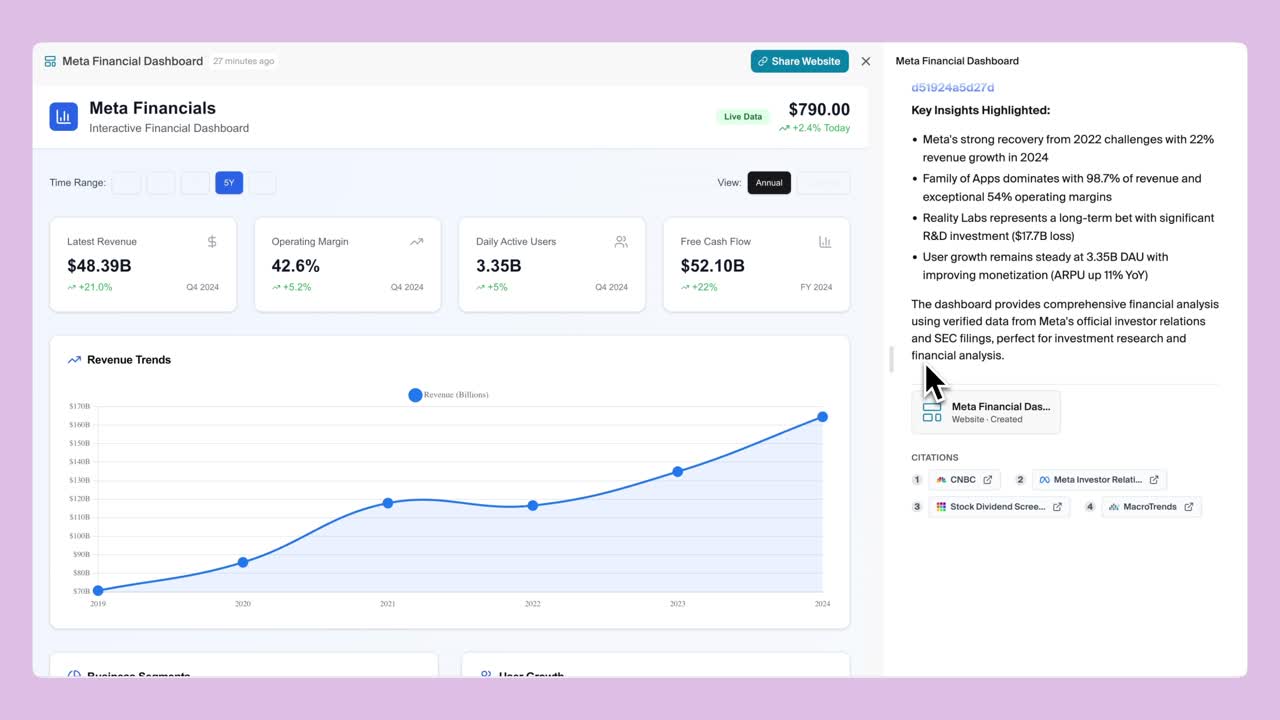Click the $790.00 stock price

point(819,110)
